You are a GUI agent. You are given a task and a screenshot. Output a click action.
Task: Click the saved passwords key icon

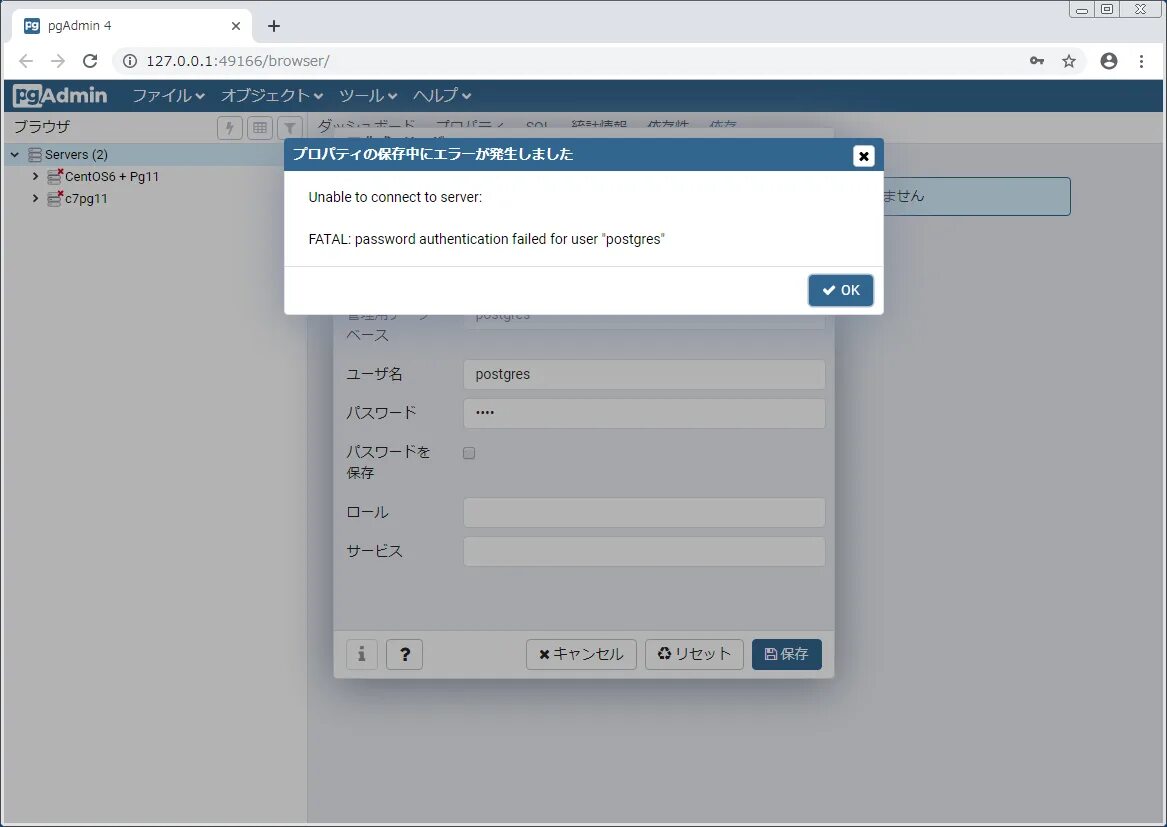pos(1037,61)
